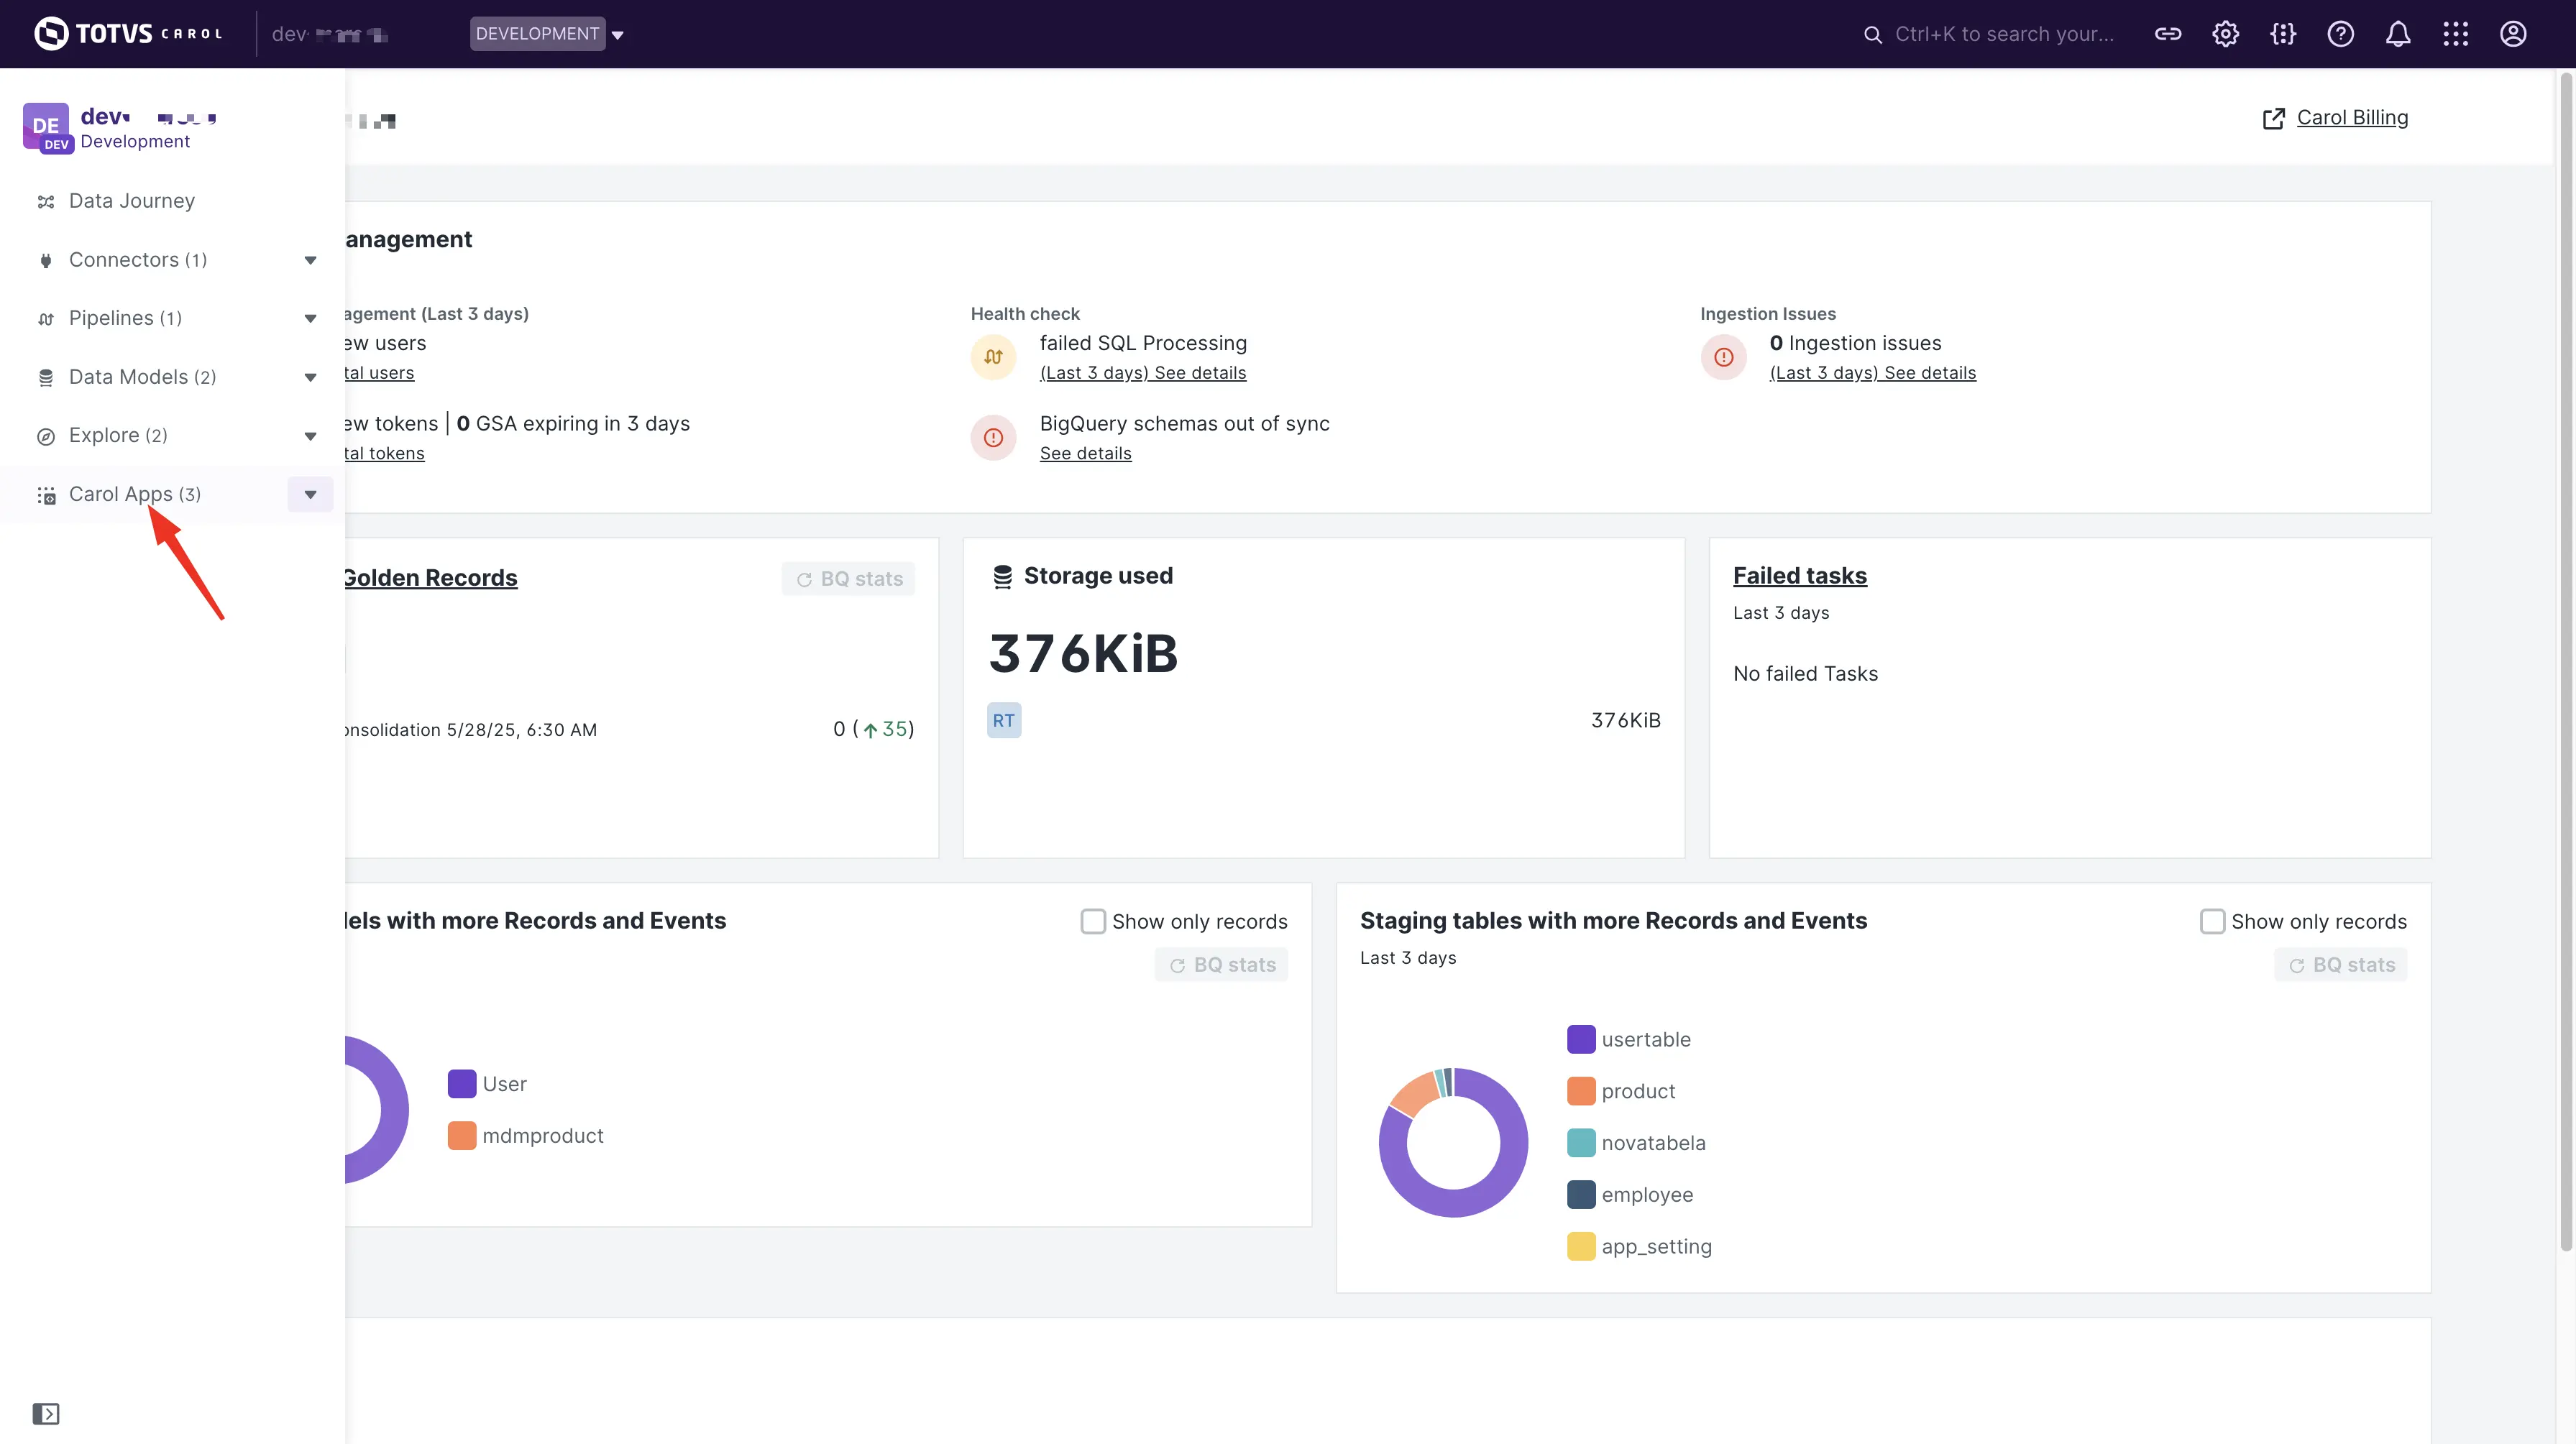
Task: Click the mdmproduct legend swatch
Action: (x=461, y=1136)
